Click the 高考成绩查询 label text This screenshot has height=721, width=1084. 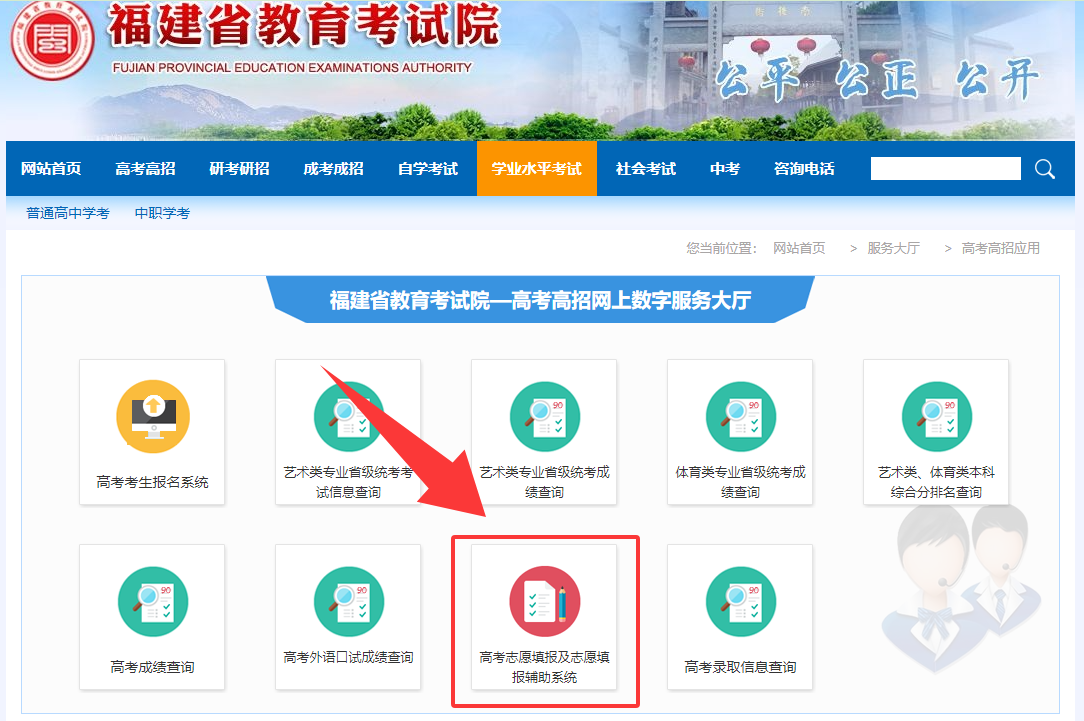pos(153,667)
